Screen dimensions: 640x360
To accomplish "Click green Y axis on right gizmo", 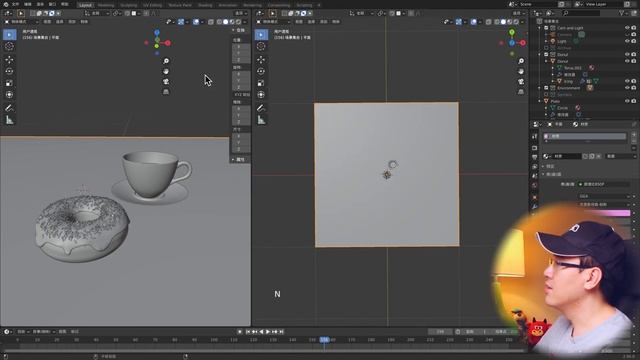I will pos(512,32).
